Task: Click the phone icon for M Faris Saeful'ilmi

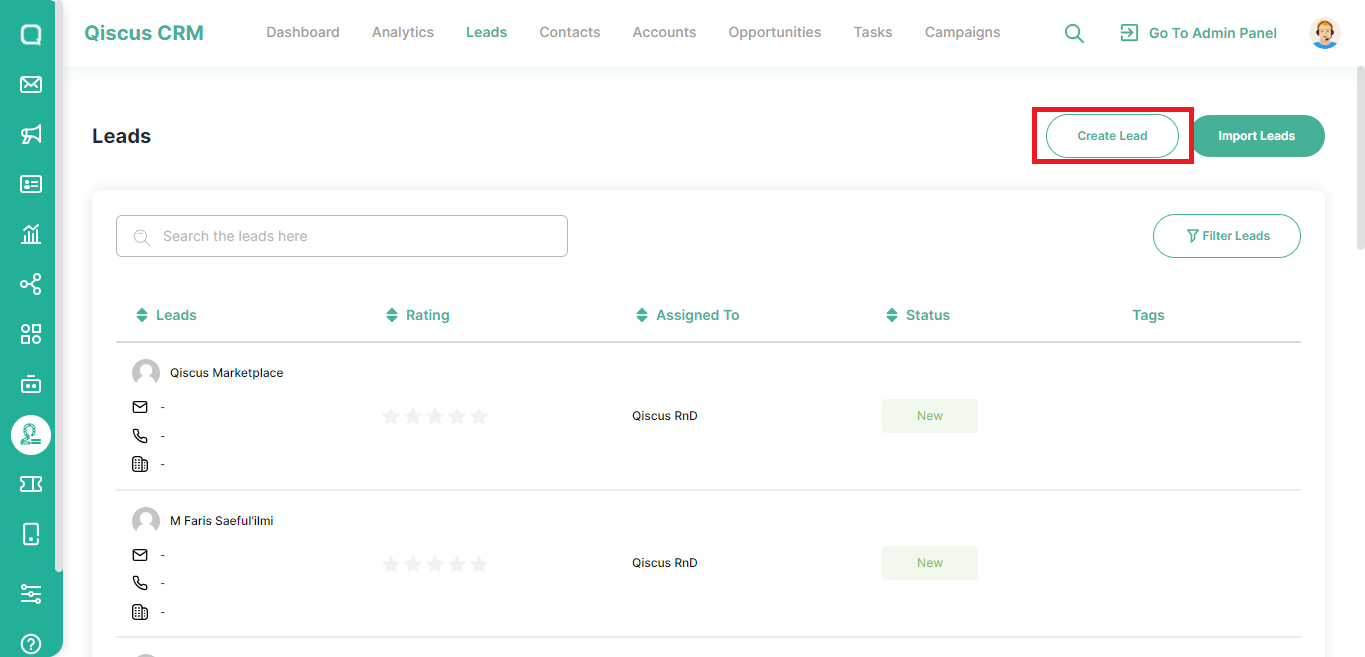Action: (x=140, y=583)
